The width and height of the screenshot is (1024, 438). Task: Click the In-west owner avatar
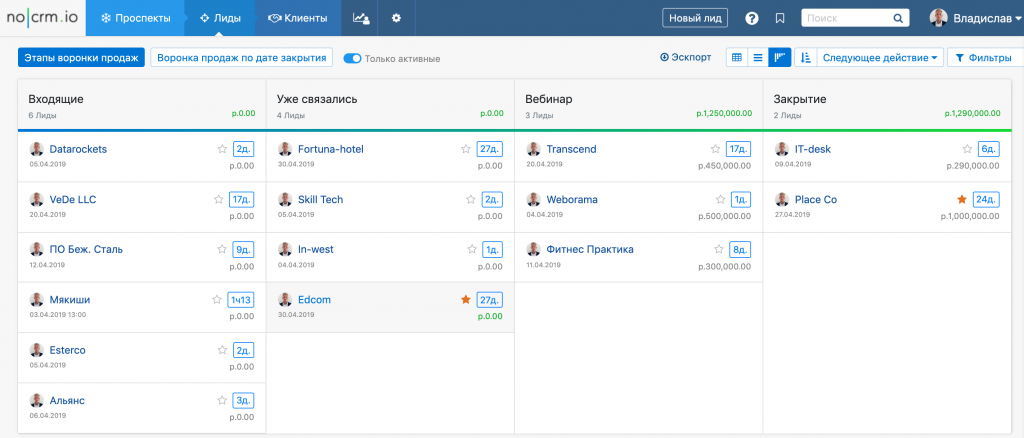(285, 249)
